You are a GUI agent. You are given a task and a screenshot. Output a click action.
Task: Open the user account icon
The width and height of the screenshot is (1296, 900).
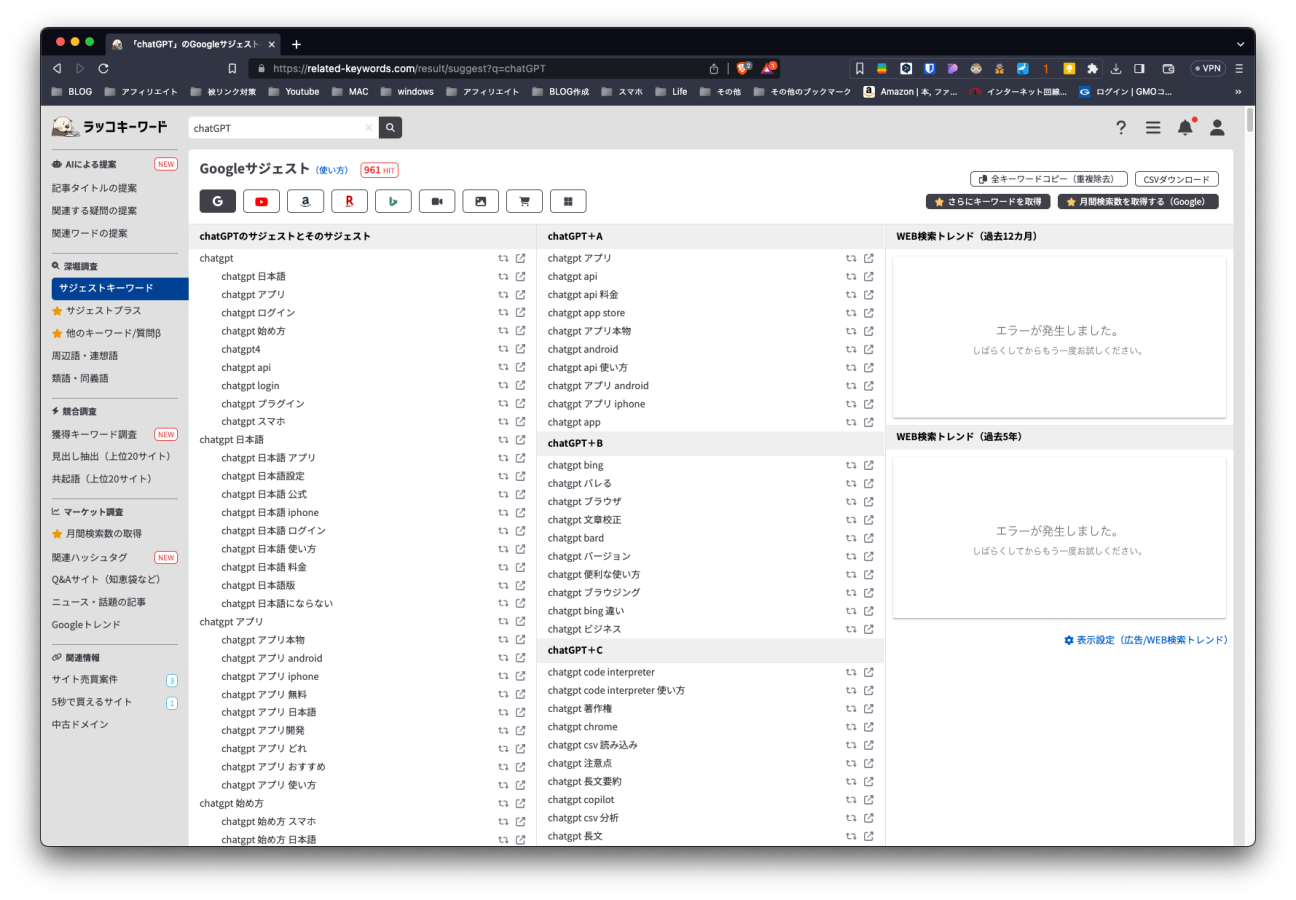[x=1217, y=128]
